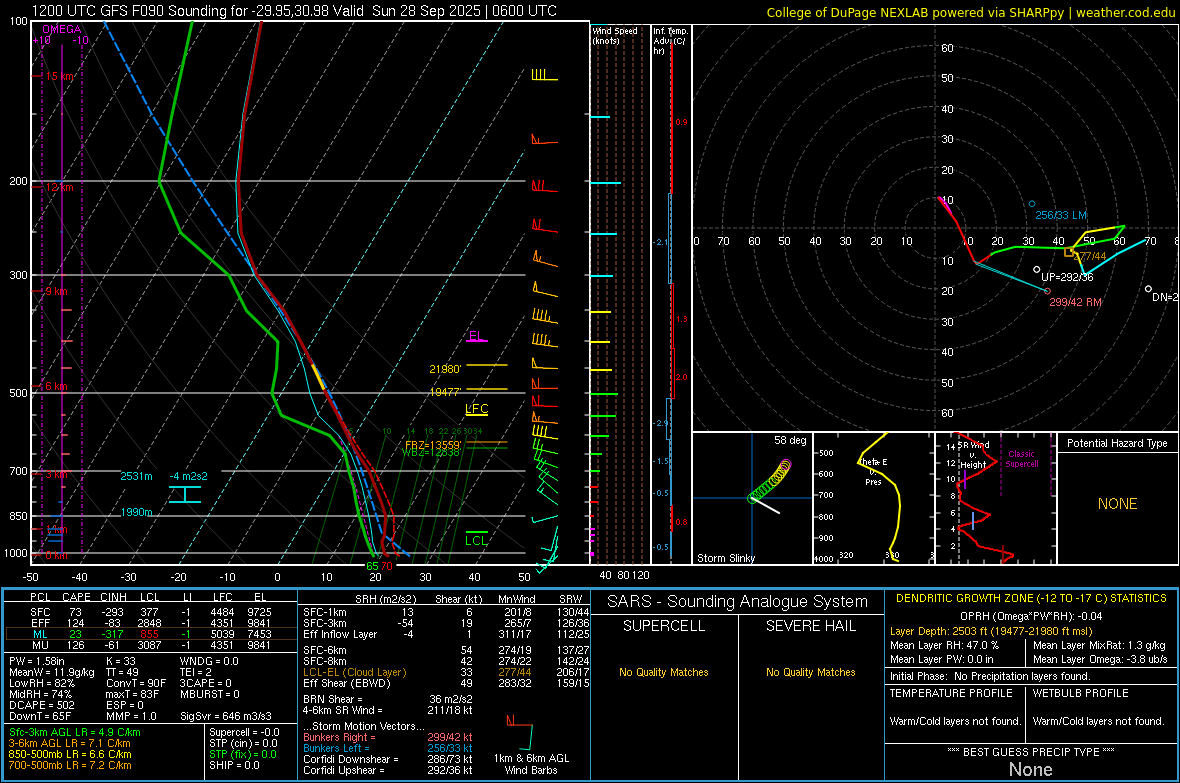Click the Eff Inflow Layer row
The image size is (1180, 783).
[446, 634]
